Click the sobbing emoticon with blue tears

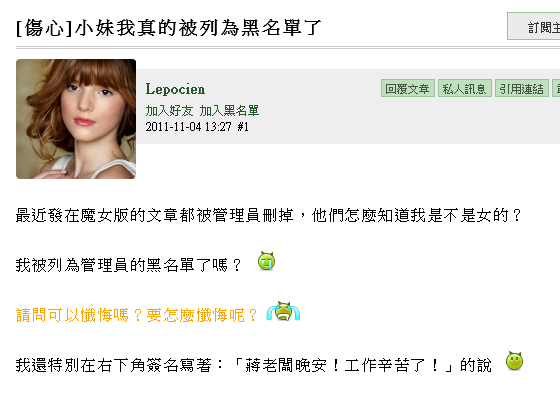coord(283,311)
